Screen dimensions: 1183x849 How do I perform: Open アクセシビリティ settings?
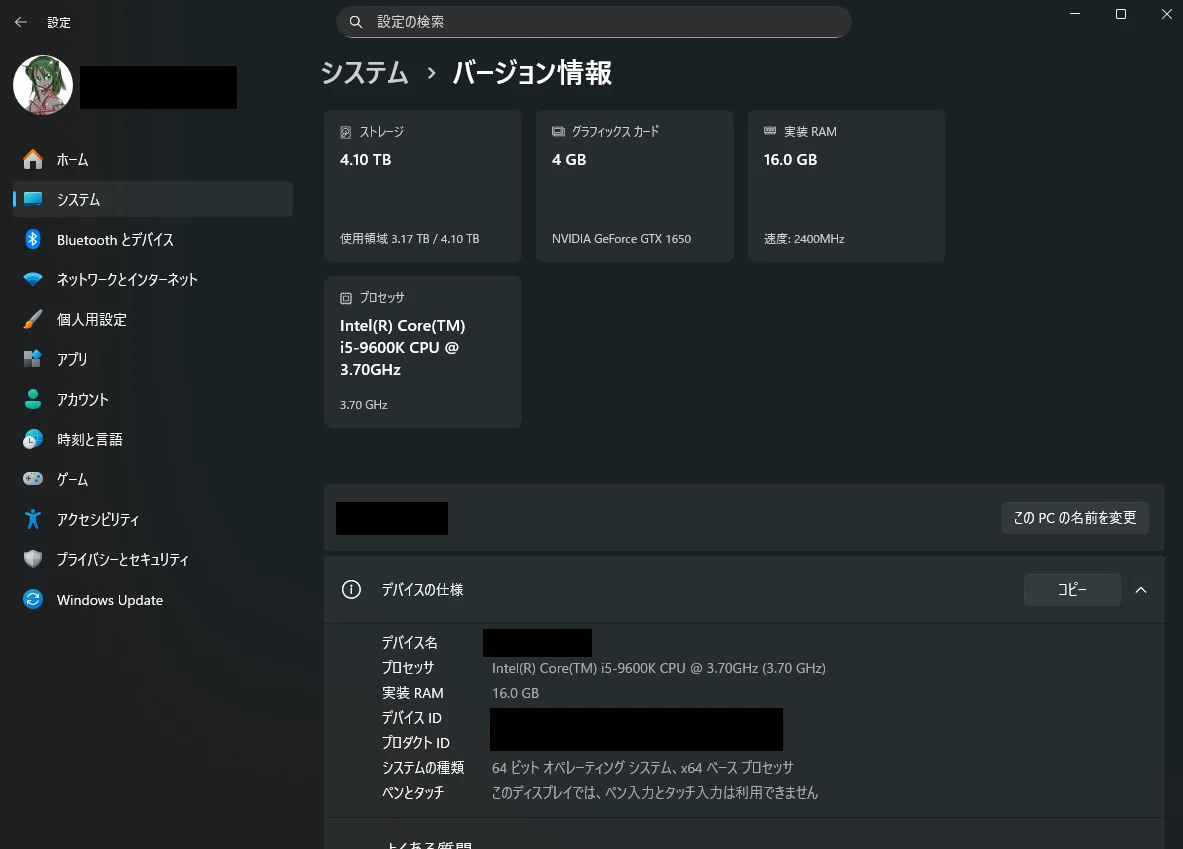(x=152, y=519)
